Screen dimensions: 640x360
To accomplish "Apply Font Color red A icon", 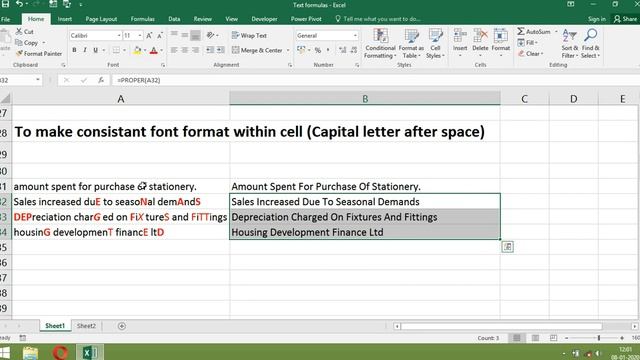I will pyautogui.click(x=153, y=50).
